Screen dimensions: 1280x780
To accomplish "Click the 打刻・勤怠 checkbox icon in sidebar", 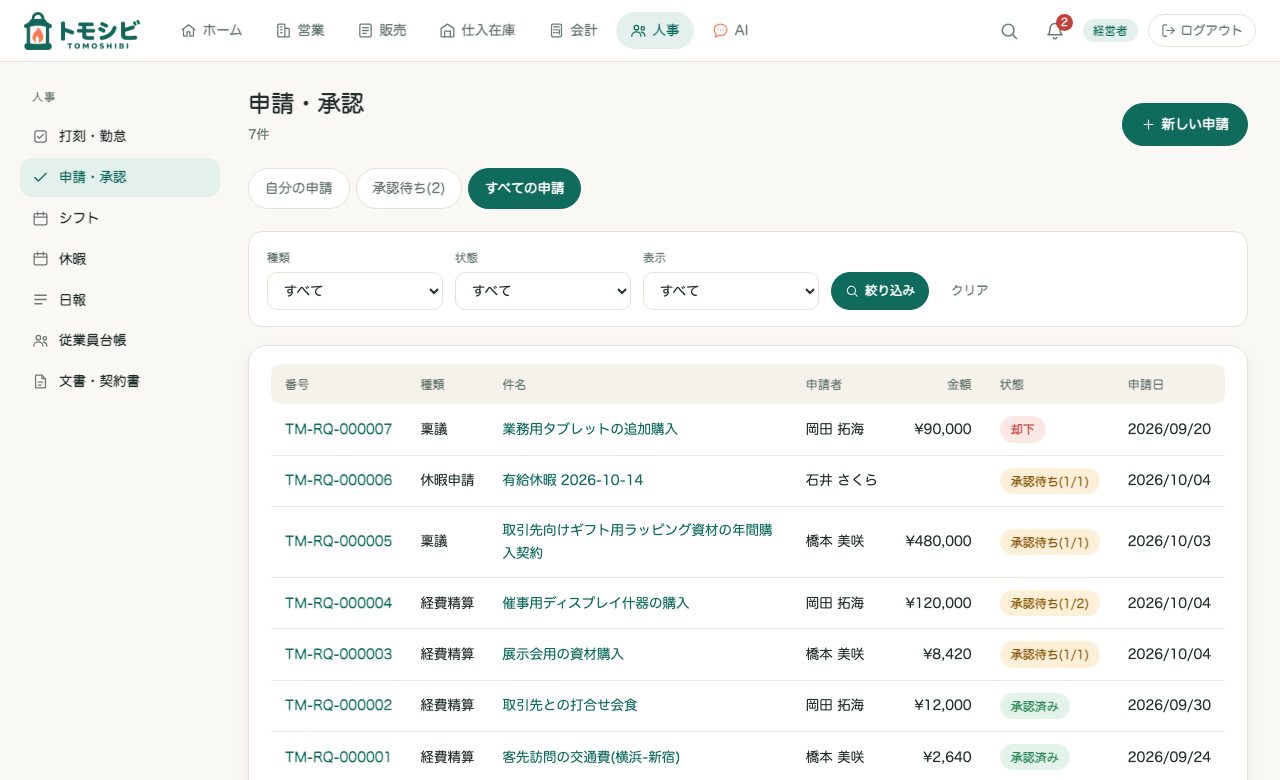I will tap(41, 136).
